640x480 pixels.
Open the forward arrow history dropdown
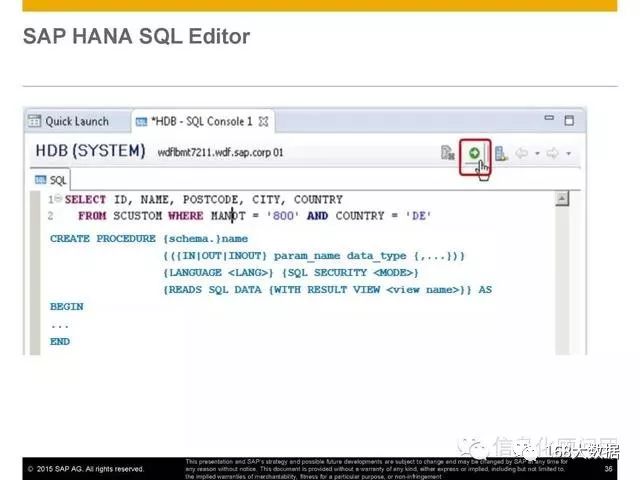tap(569, 154)
